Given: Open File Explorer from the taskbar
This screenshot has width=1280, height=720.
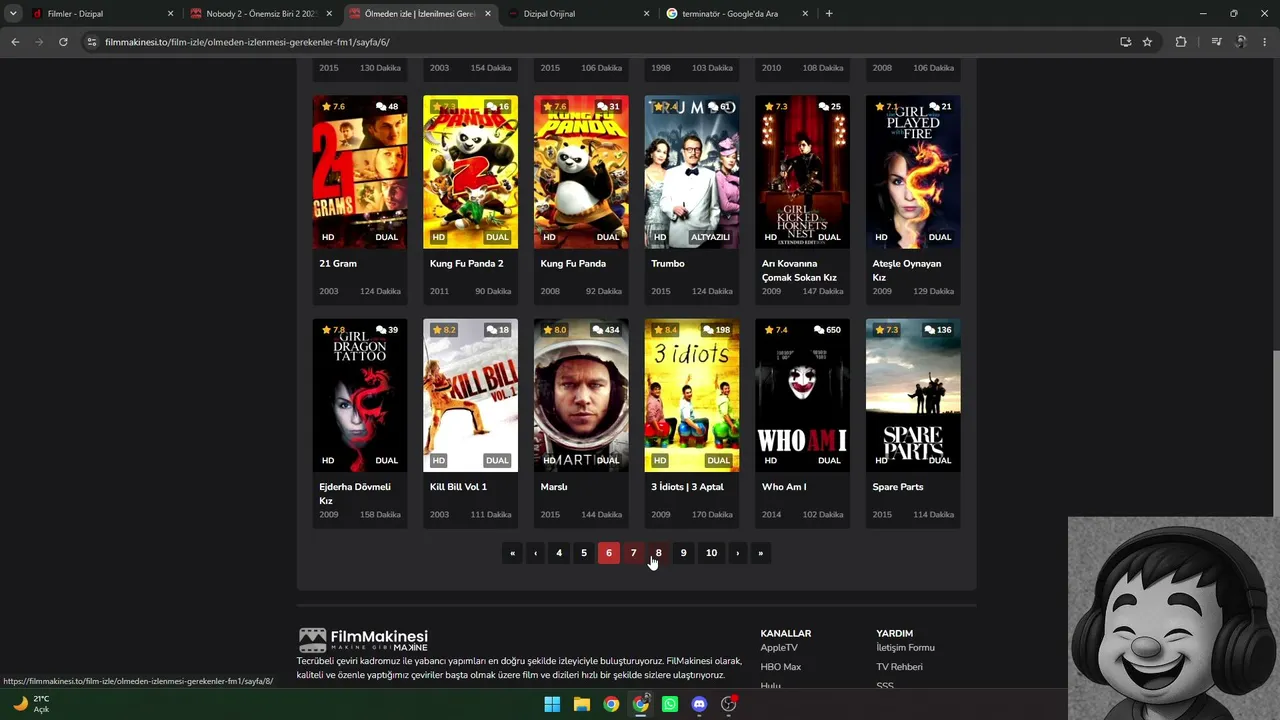Looking at the screenshot, I should [581, 704].
